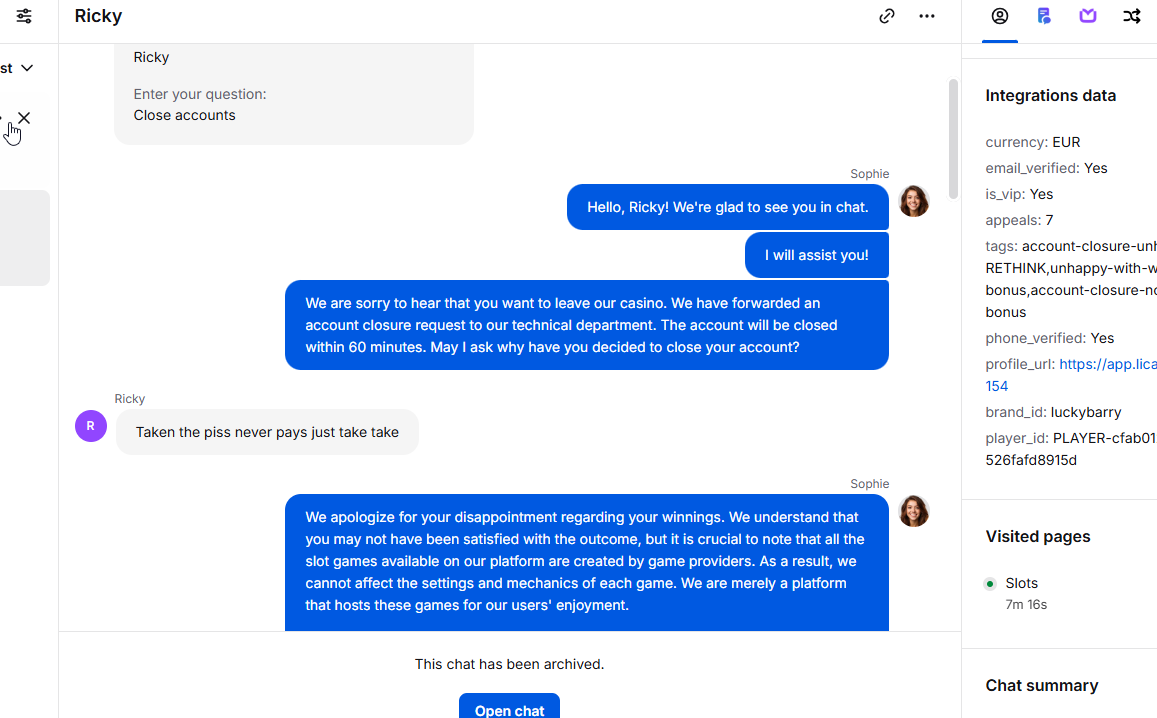
Task: Click Ricky's purple R avatar
Action: point(91,426)
